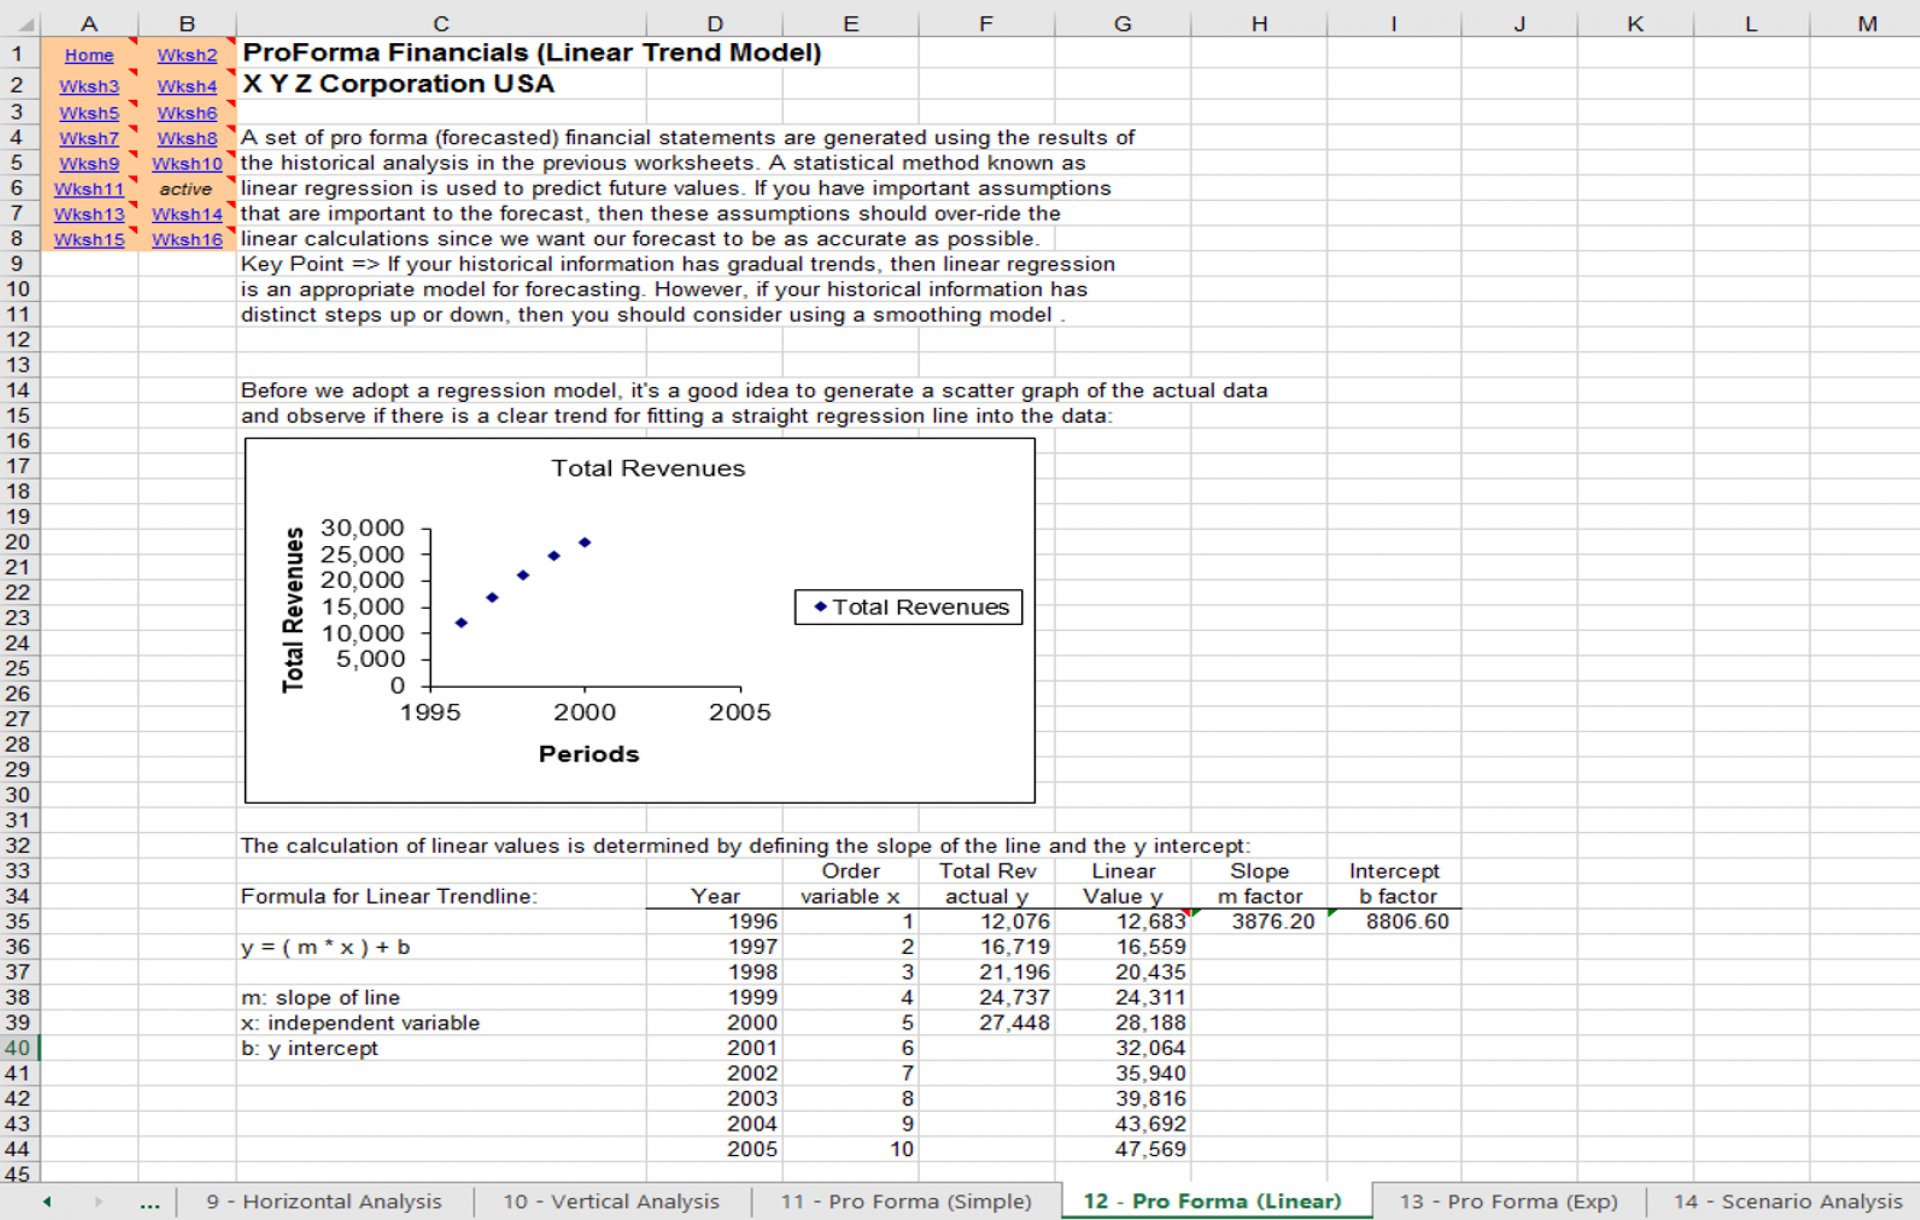Click the Wksh9 worksheet link
This screenshot has width=1920, height=1220.
pos(89,163)
